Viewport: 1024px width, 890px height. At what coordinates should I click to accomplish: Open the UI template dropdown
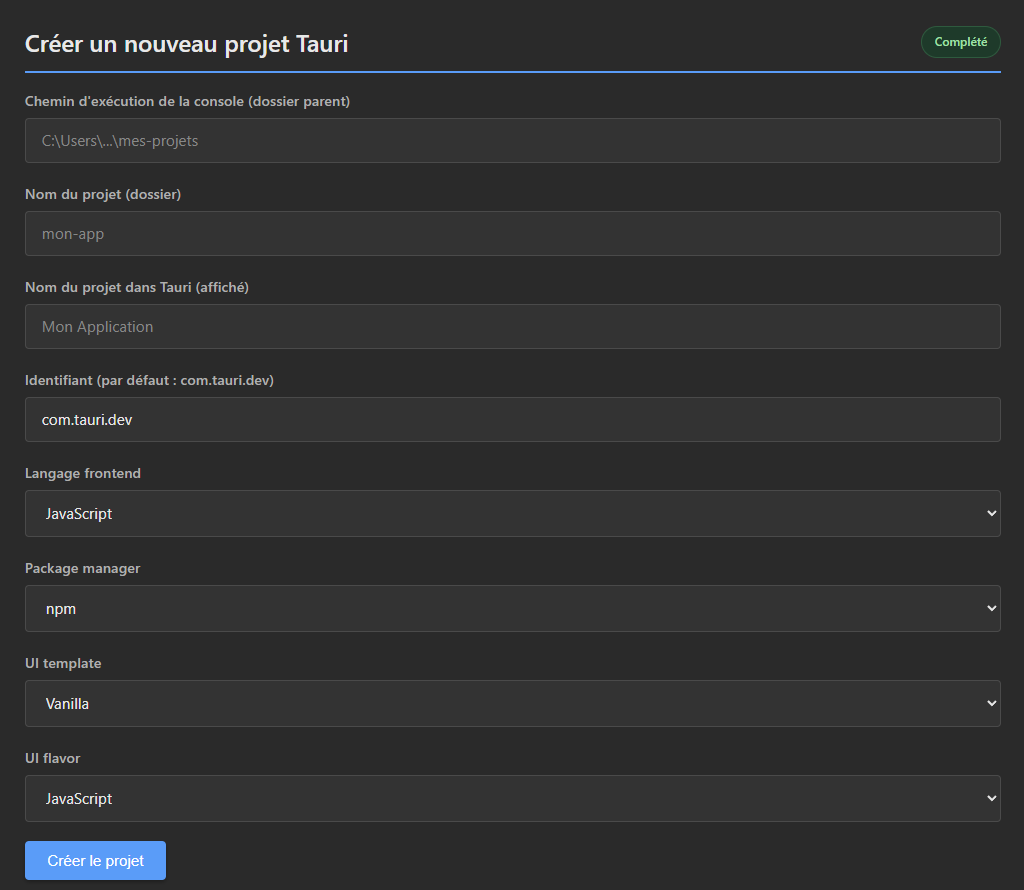pos(513,703)
